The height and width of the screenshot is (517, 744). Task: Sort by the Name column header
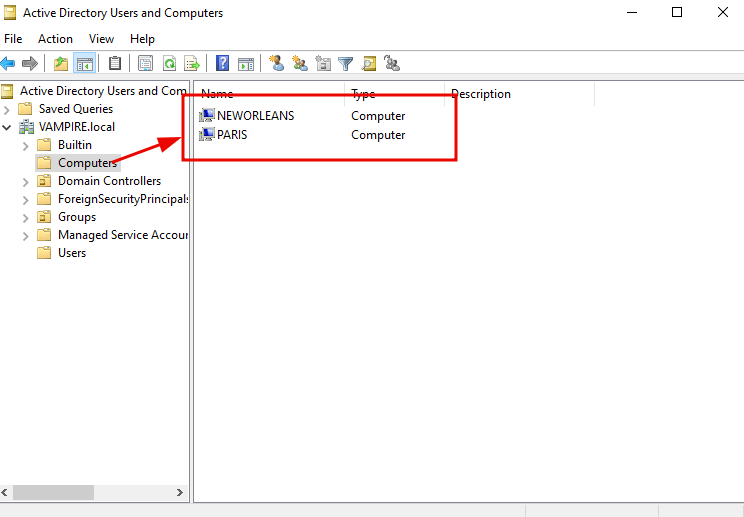(x=270, y=94)
